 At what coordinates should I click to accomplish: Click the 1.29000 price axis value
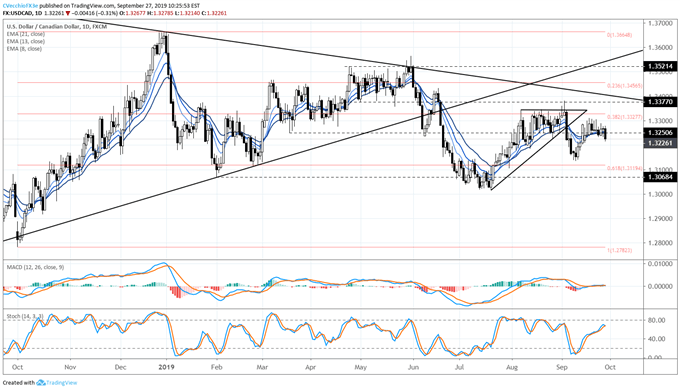point(661,219)
